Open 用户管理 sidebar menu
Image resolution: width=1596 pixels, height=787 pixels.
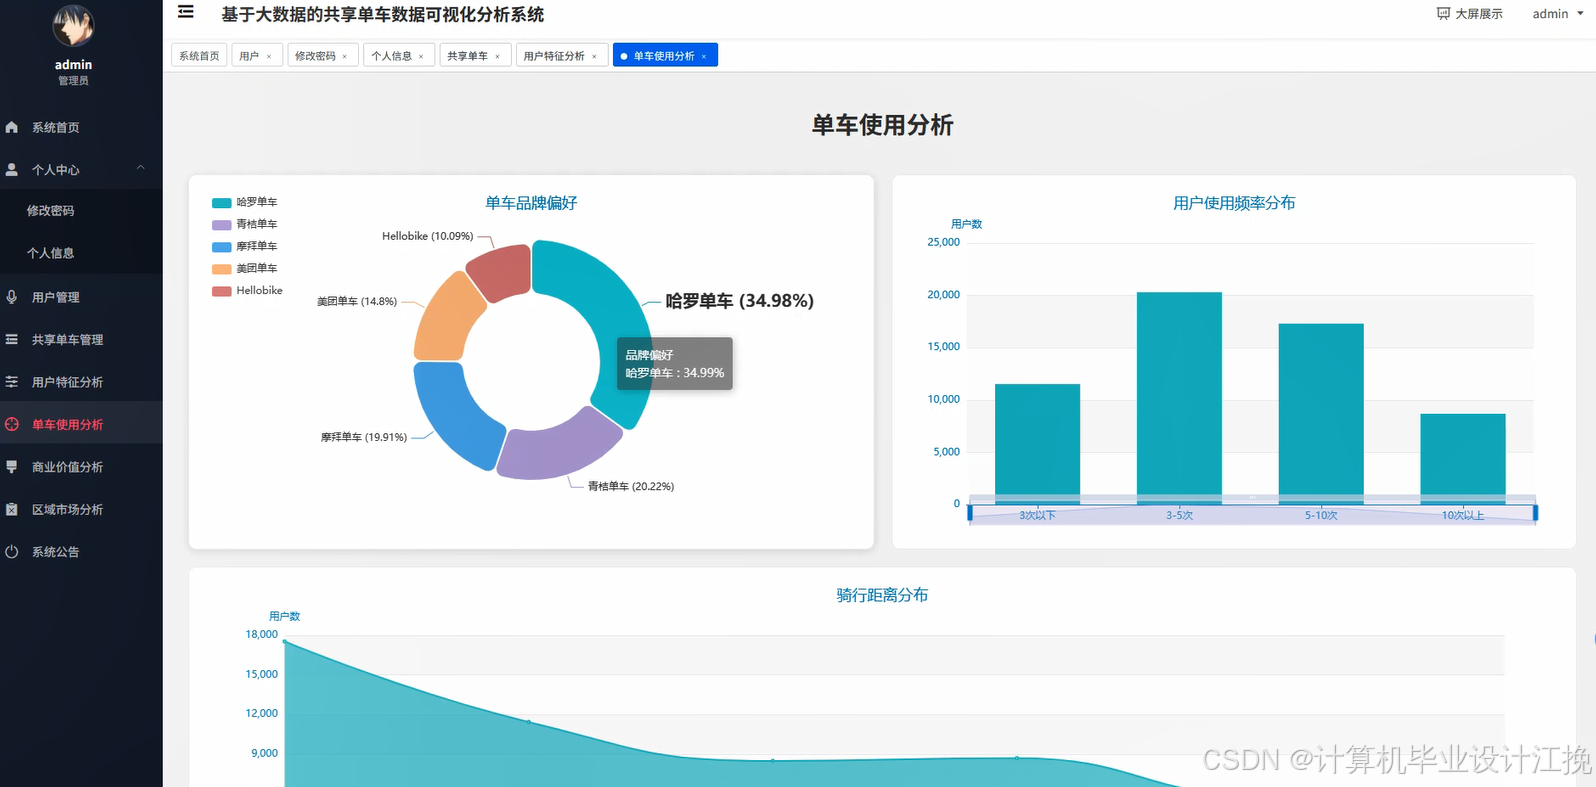click(81, 297)
